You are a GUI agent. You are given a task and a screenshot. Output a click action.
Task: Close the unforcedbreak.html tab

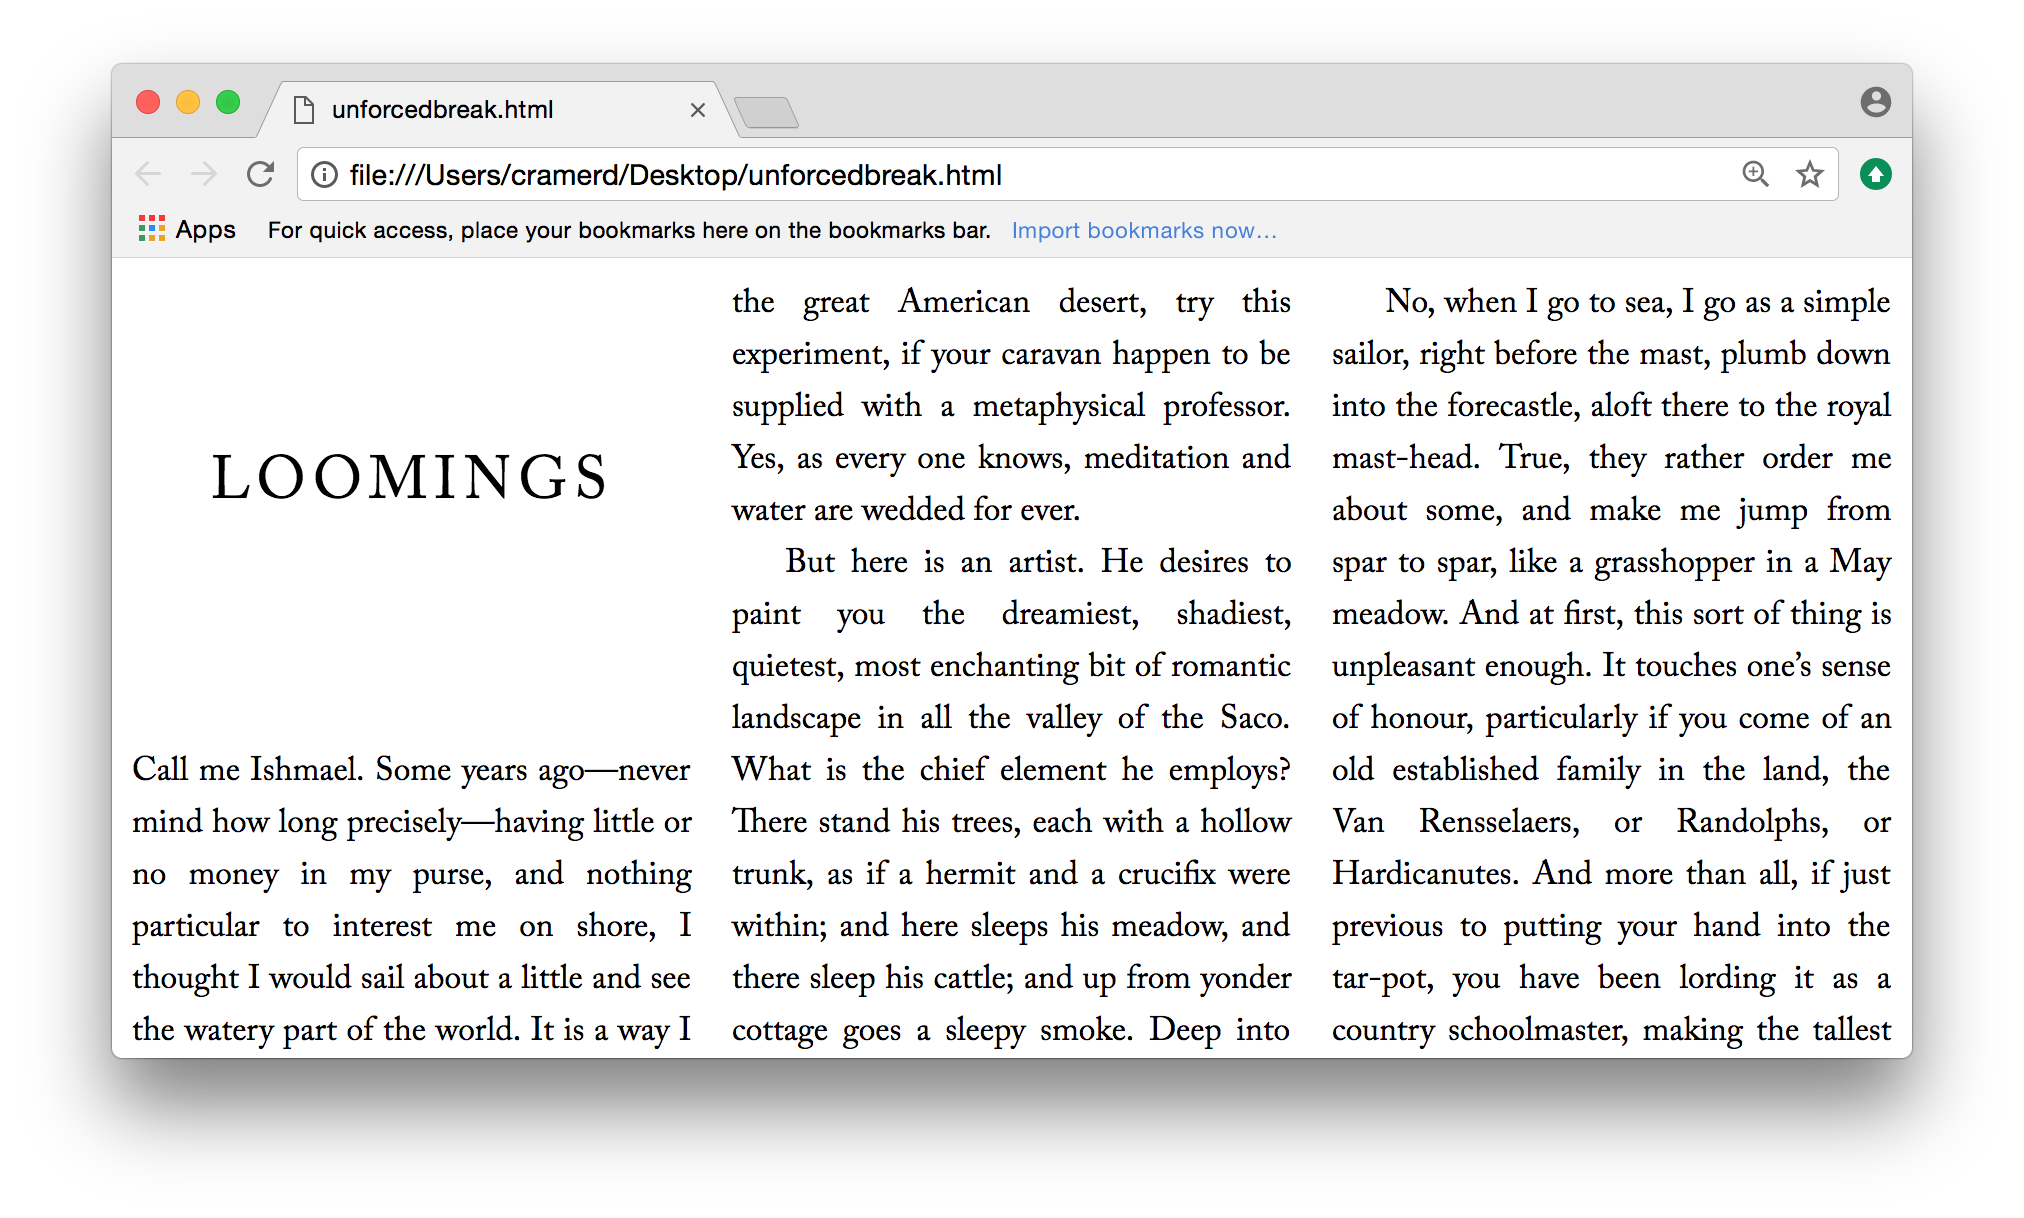(698, 110)
